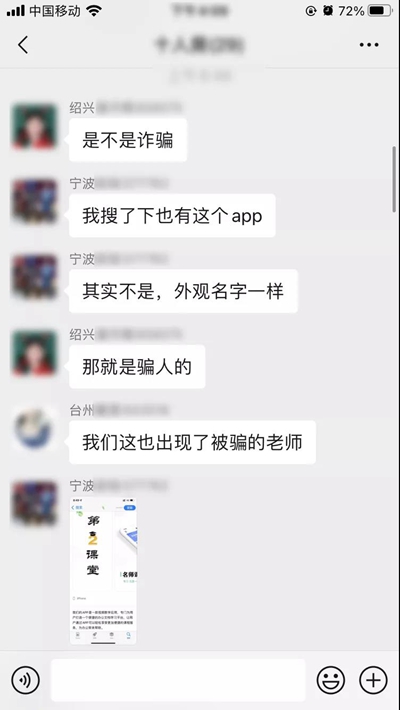The height and width of the screenshot is (710, 400).
Task: Tap the 台州 user's round avatar
Action: [x=34, y=429]
